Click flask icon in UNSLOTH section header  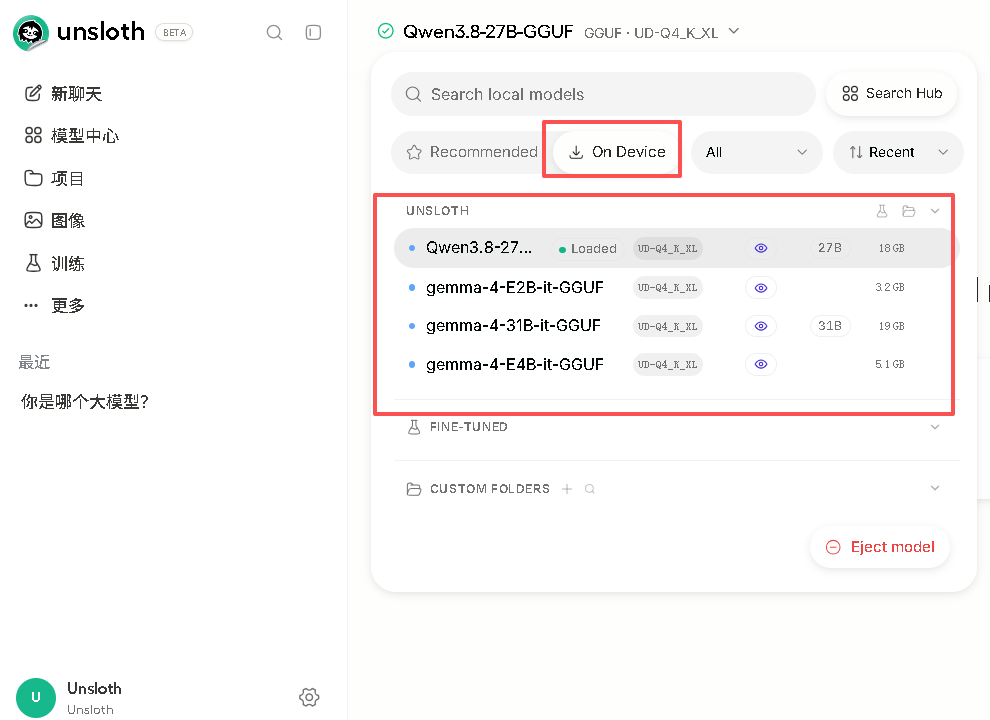point(882,211)
